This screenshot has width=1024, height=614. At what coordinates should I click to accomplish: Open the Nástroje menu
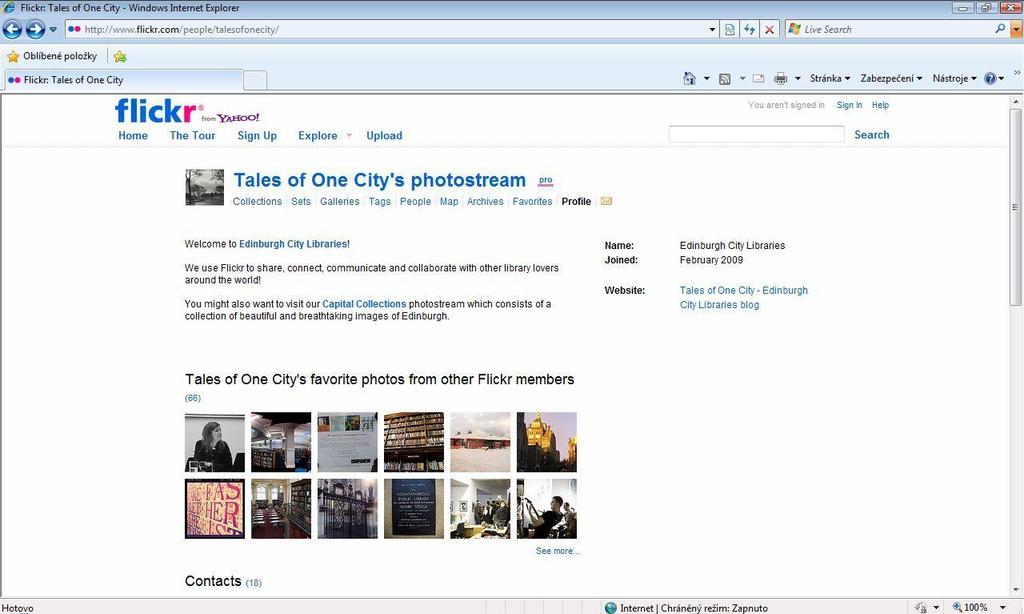tap(955, 78)
